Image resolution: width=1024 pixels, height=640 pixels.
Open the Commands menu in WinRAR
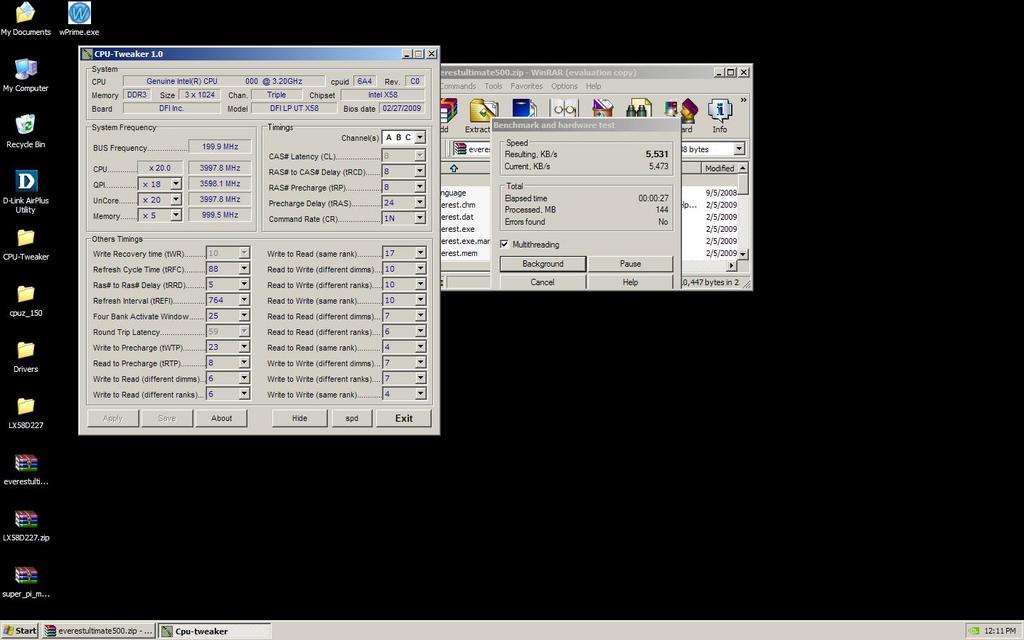pos(458,86)
